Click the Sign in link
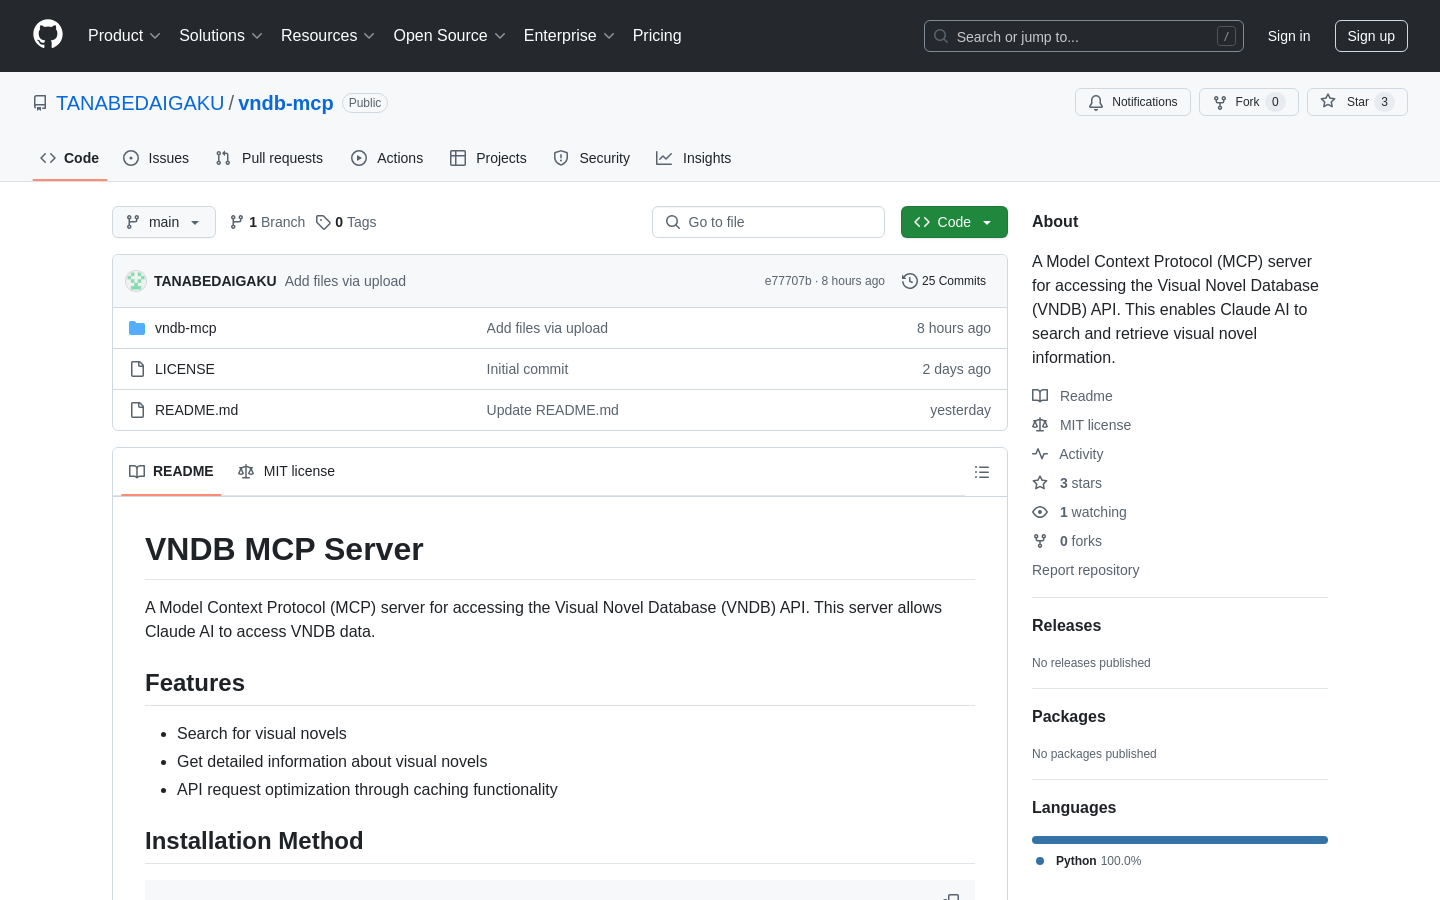The image size is (1440, 900). pyautogui.click(x=1288, y=36)
